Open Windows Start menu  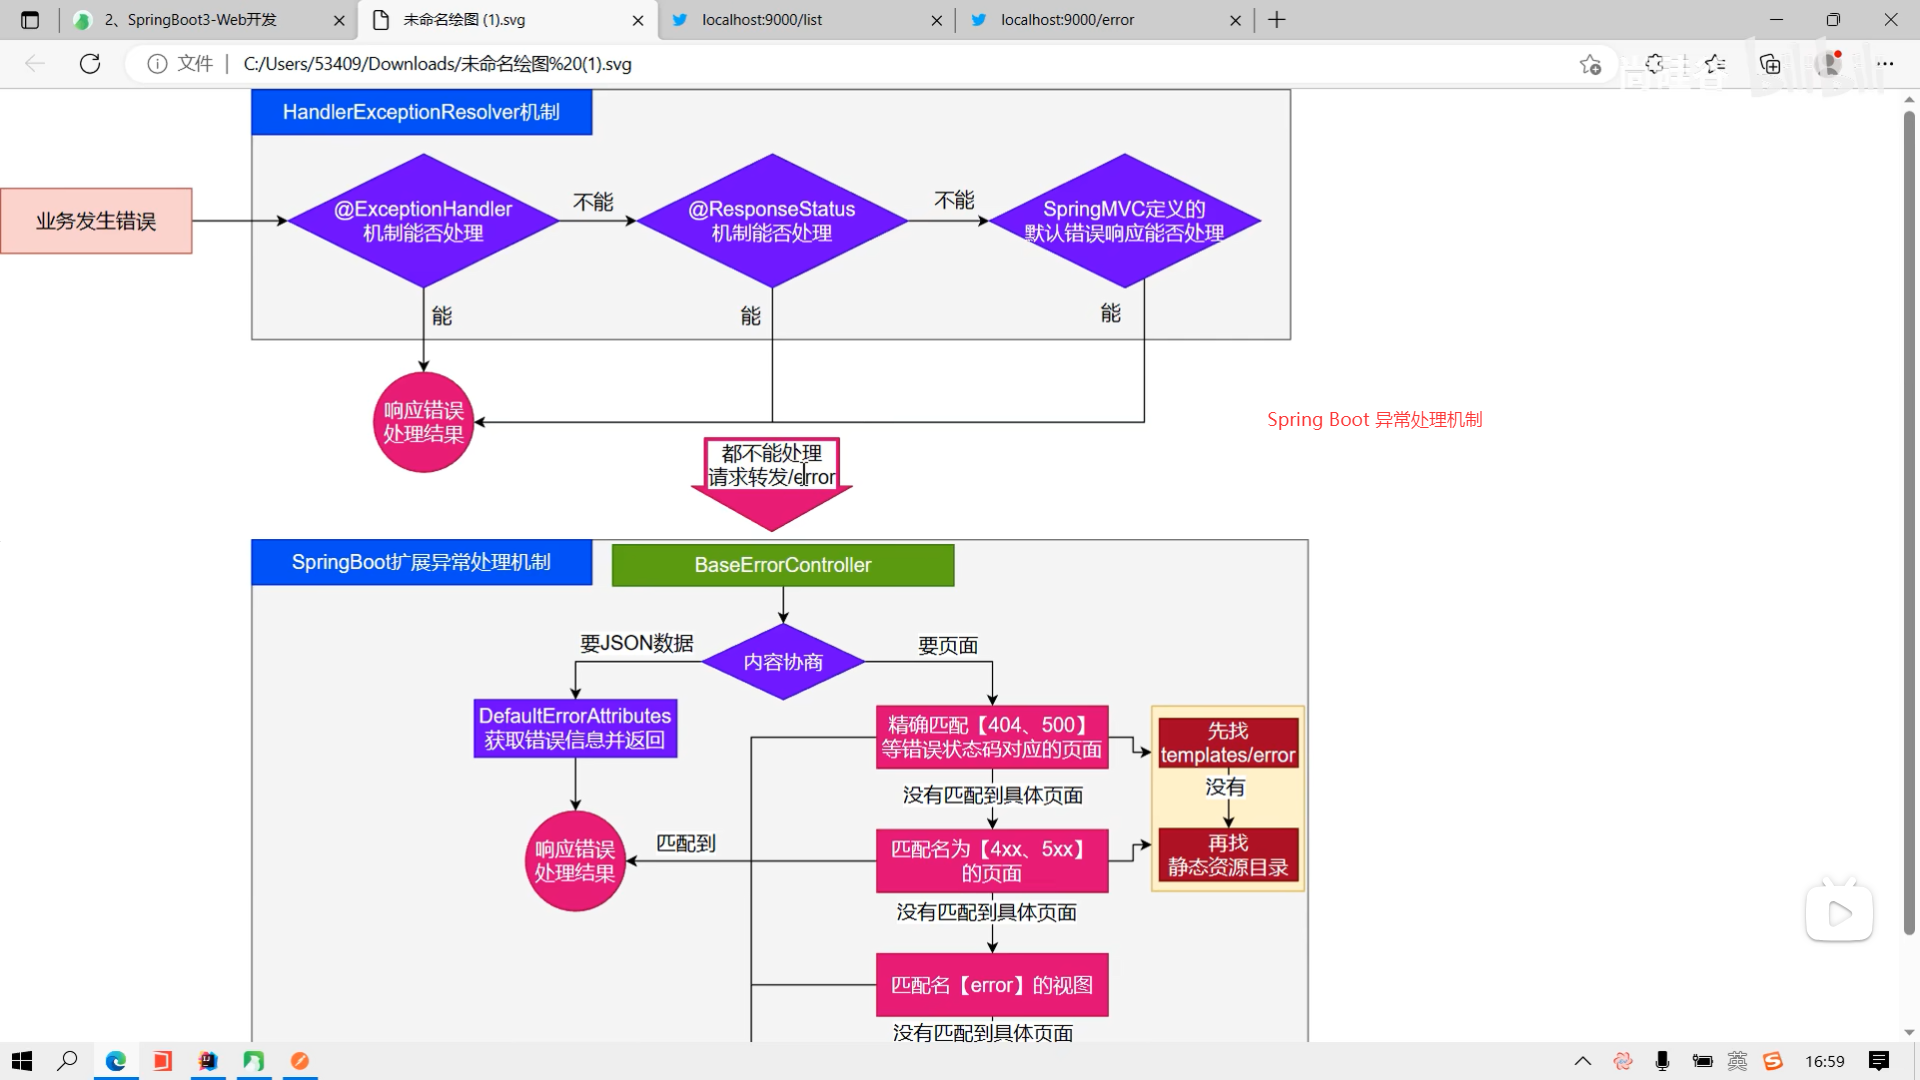click(x=22, y=1061)
